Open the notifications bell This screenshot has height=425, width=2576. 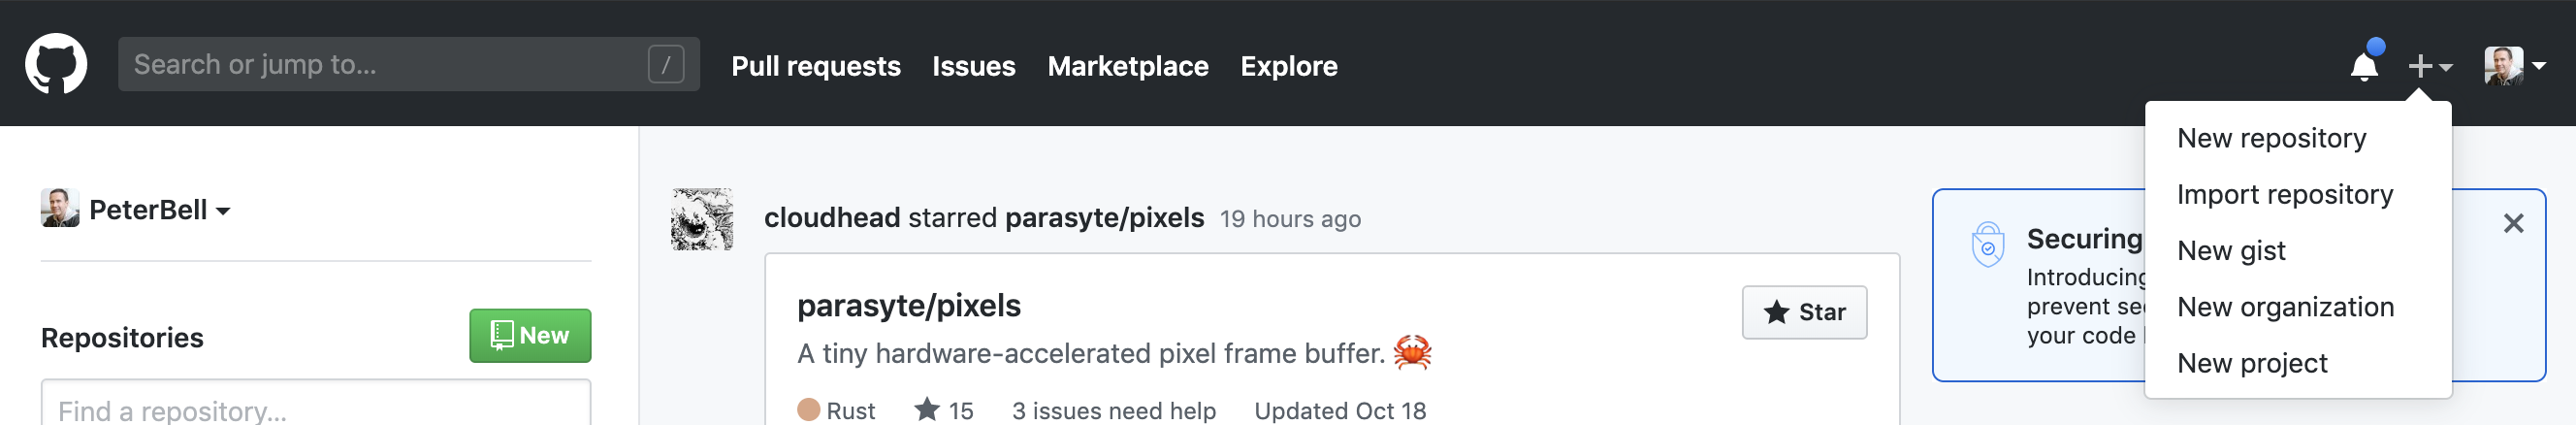point(2364,65)
